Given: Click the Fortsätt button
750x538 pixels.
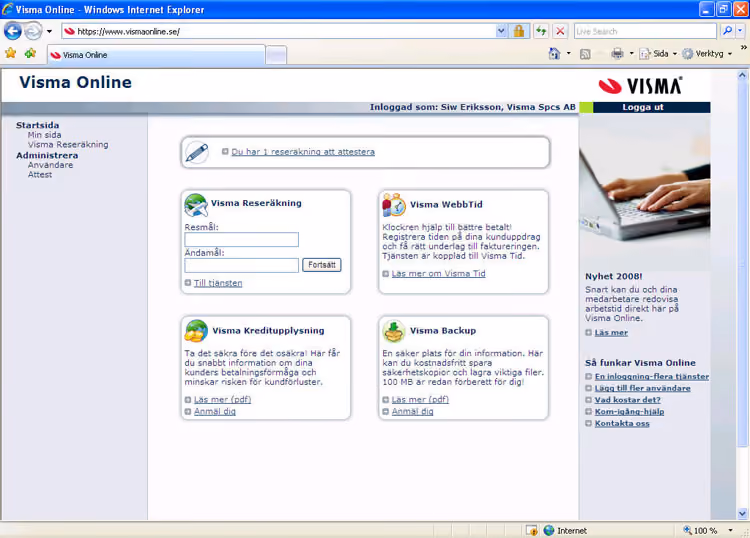Looking at the screenshot, I should point(321,265).
